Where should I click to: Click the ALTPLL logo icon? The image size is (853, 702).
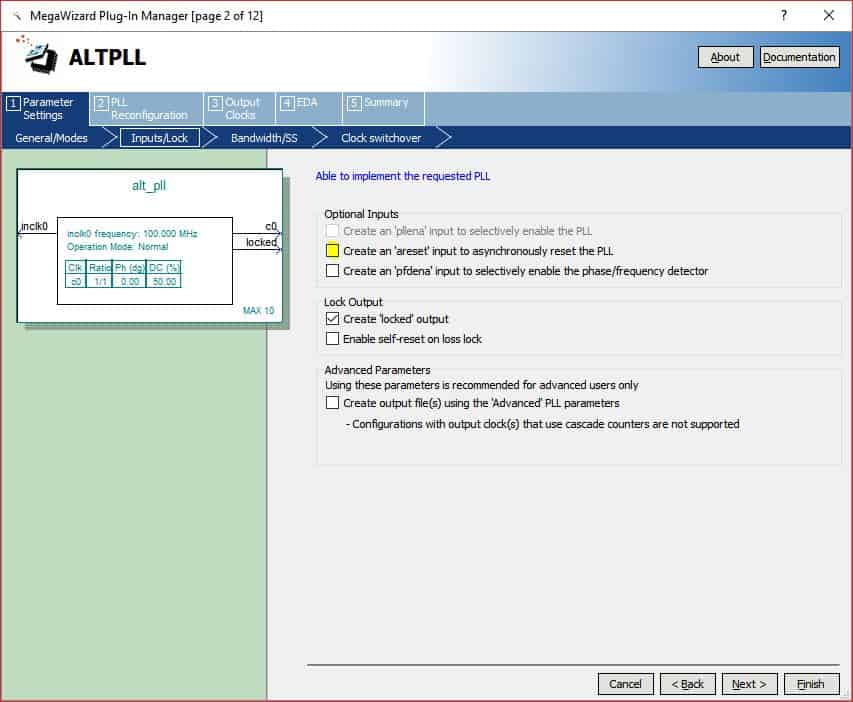click(x=40, y=56)
